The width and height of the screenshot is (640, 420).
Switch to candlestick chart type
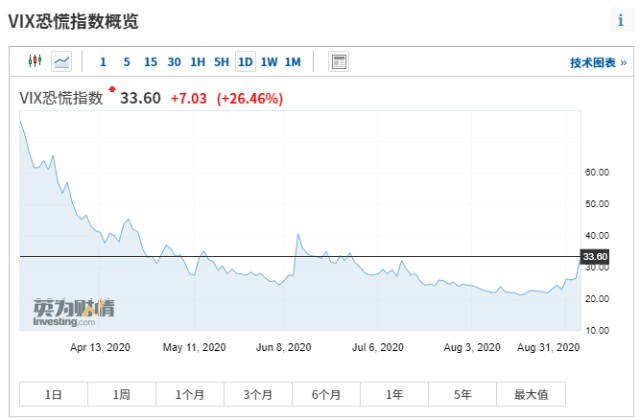coord(36,62)
